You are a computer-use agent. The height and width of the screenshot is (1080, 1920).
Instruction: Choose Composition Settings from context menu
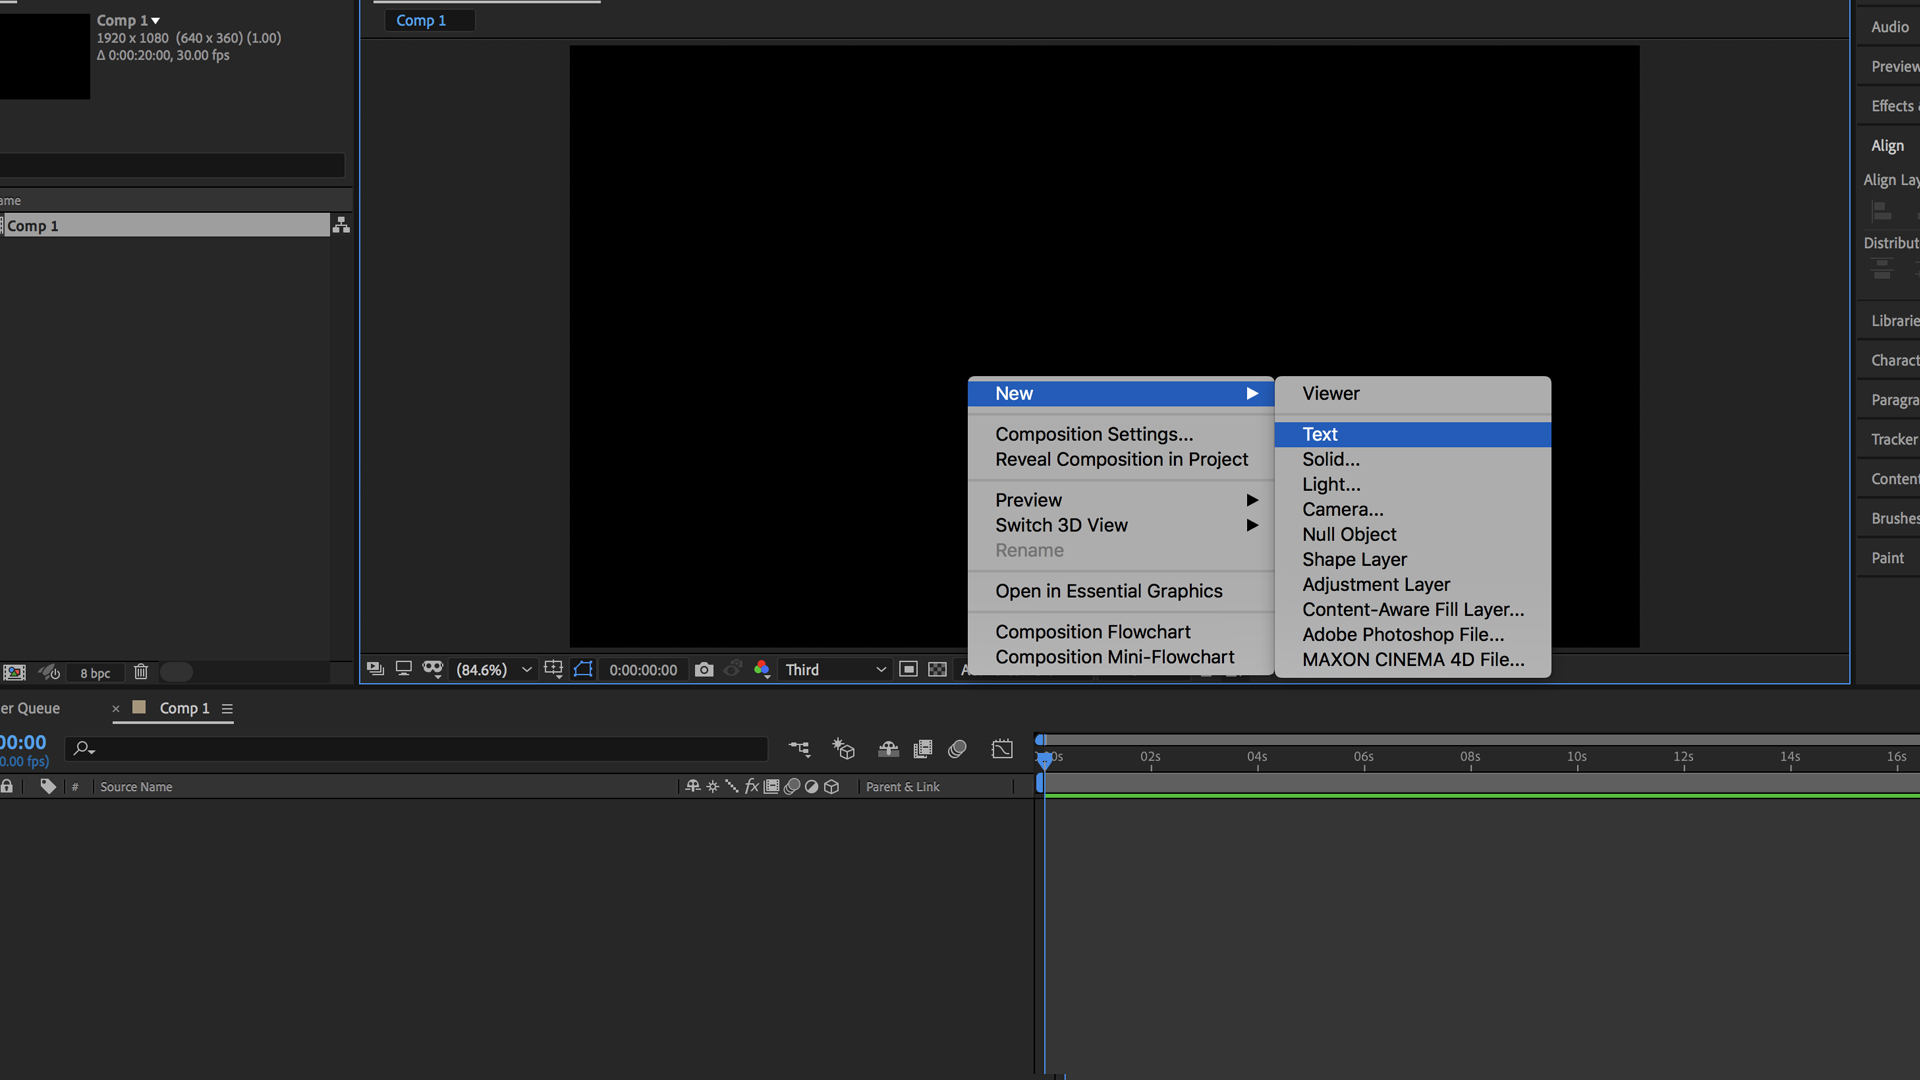(x=1094, y=434)
